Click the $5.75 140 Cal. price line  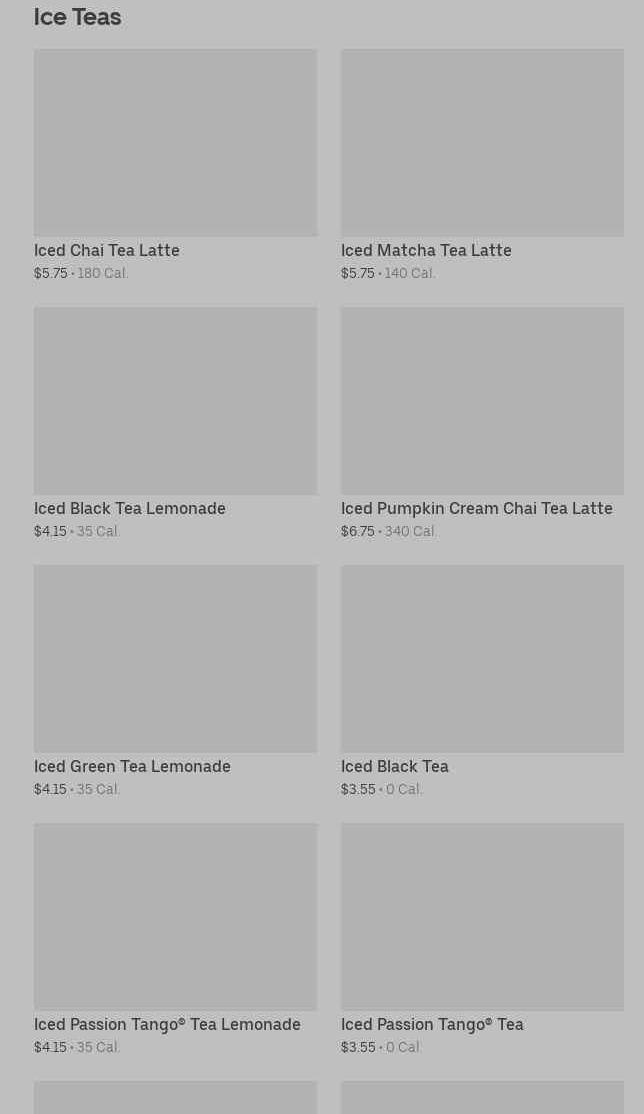(388, 273)
